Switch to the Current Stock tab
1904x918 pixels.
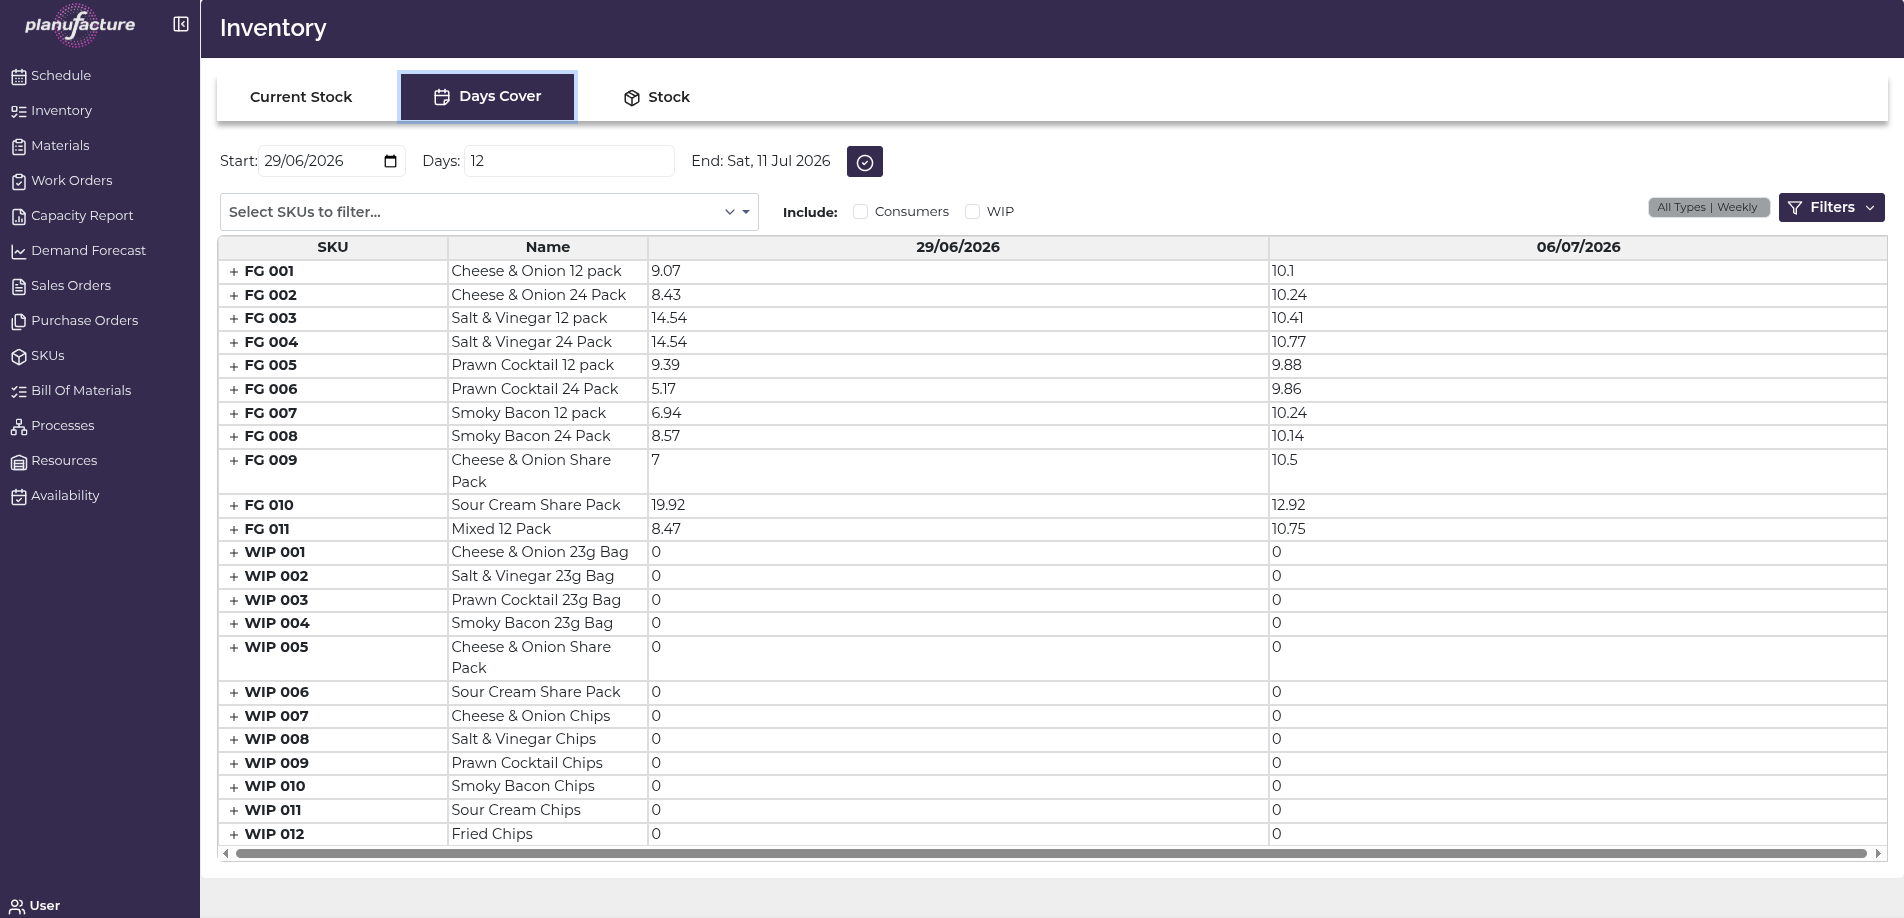301,97
